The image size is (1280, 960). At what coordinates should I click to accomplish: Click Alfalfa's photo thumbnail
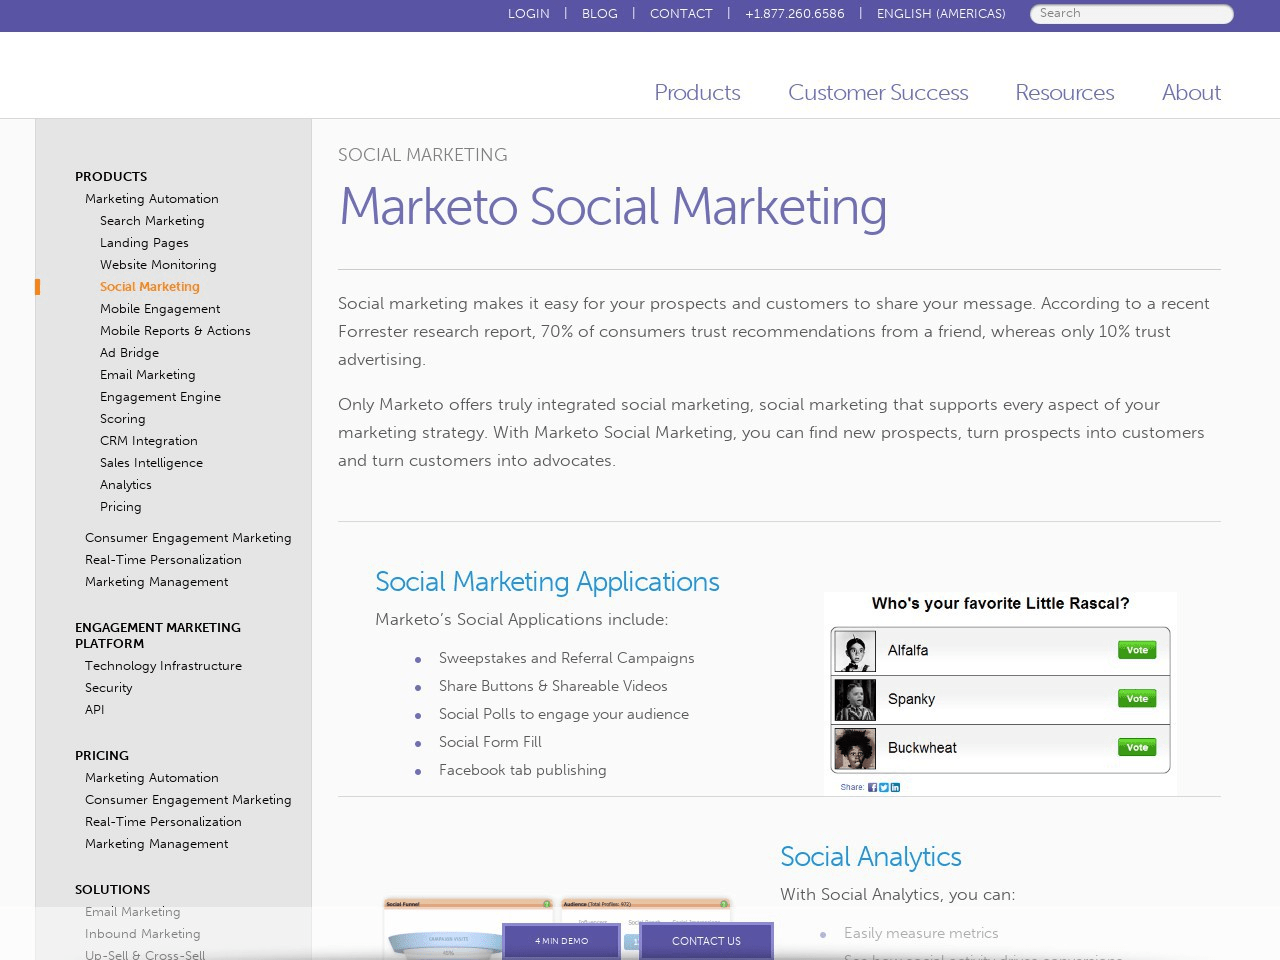click(x=854, y=650)
